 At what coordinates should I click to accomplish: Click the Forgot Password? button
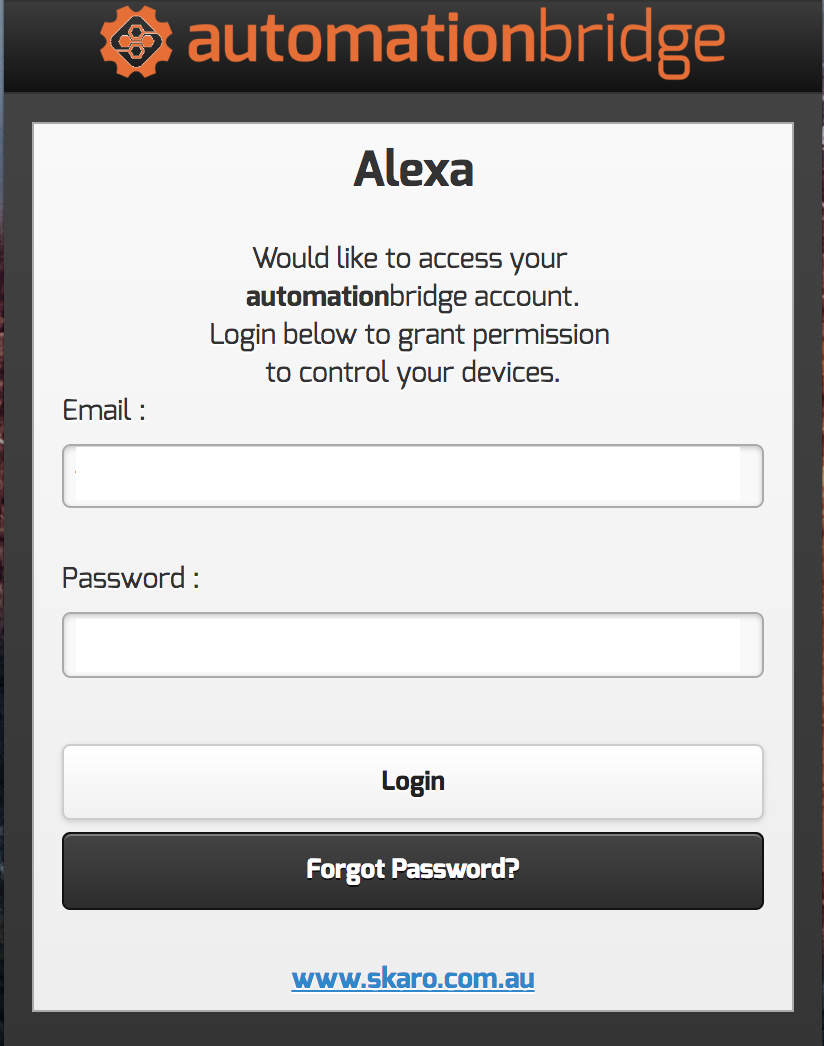(x=412, y=870)
